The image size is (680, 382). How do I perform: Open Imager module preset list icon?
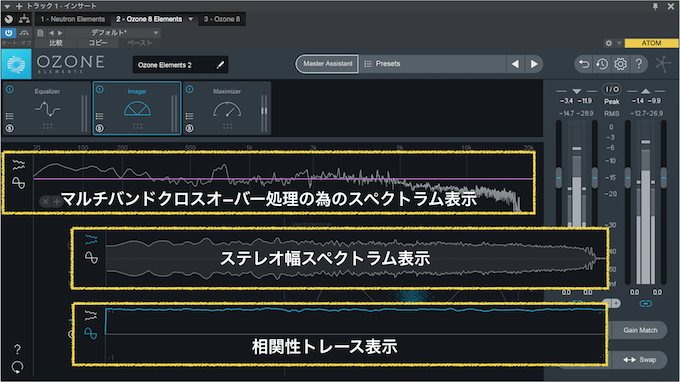point(99,116)
